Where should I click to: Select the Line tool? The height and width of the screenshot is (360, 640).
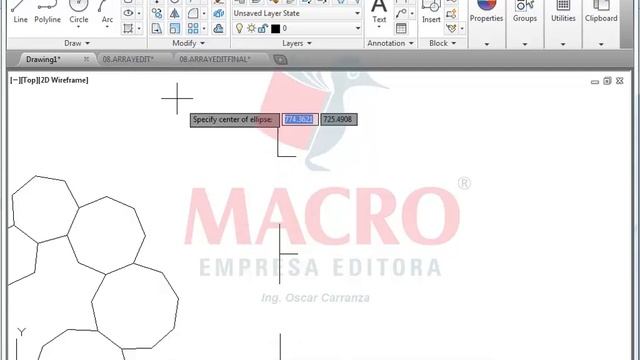20,12
